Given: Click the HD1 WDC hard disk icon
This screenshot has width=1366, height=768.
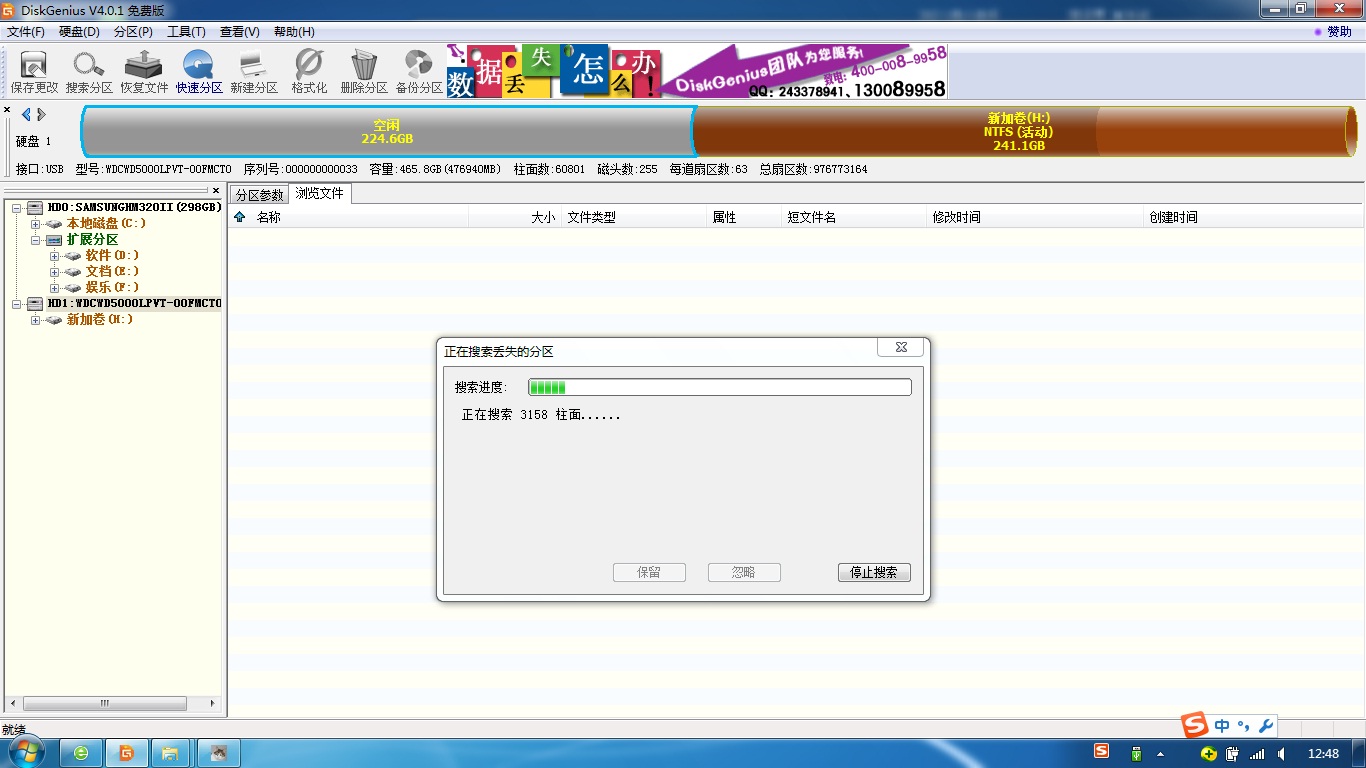Looking at the screenshot, I should tap(35, 303).
